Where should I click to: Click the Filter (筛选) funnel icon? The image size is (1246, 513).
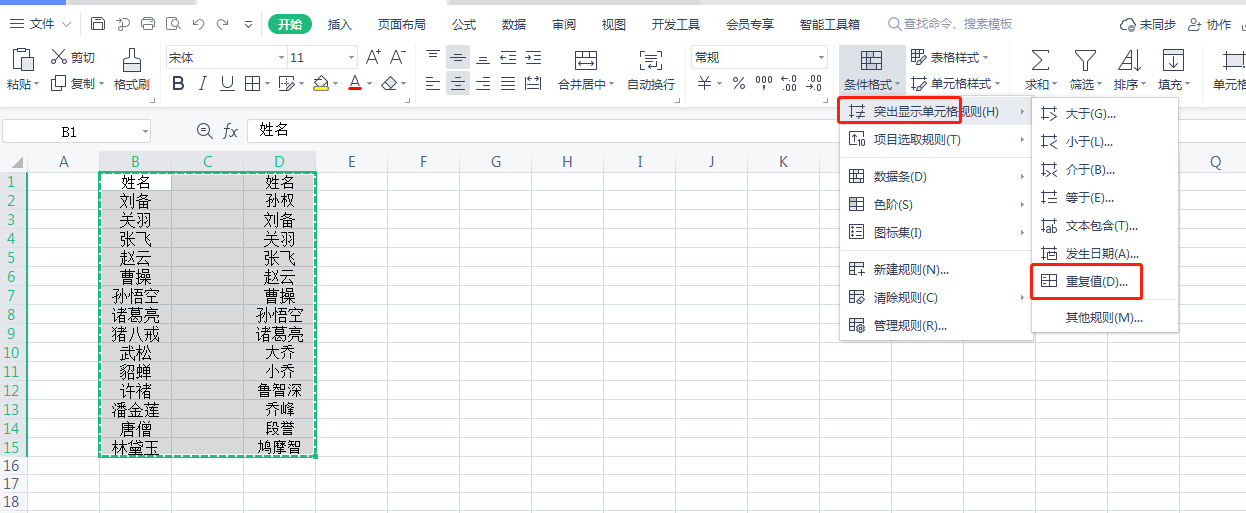(1084, 61)
